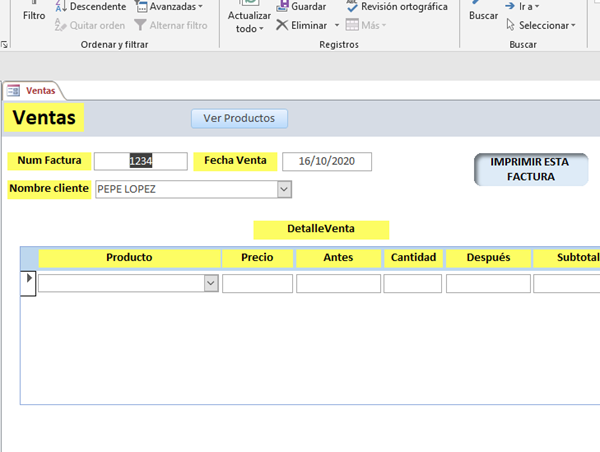Run Revisión ortográfica spell check
Screen dimensions: 600x452
pos(397,7)
